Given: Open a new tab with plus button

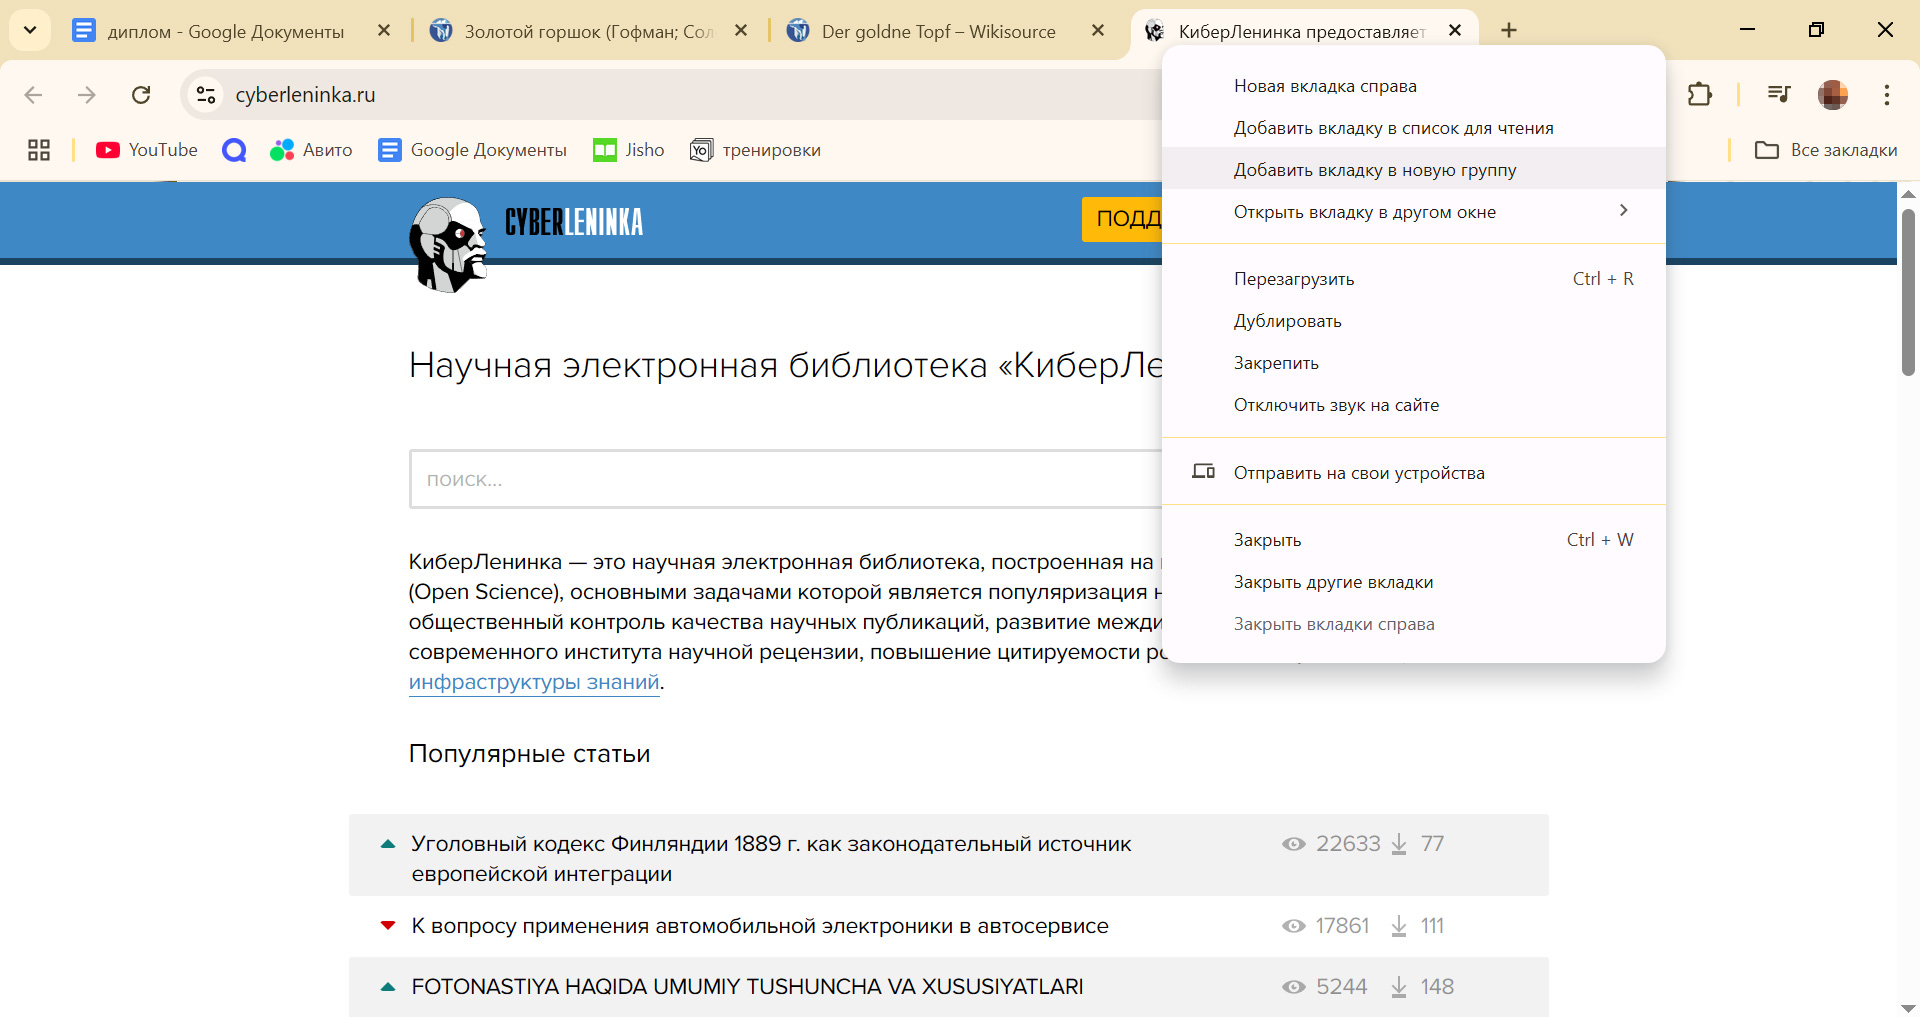Looking at the screenshot, I should [x=1509, y=30].
